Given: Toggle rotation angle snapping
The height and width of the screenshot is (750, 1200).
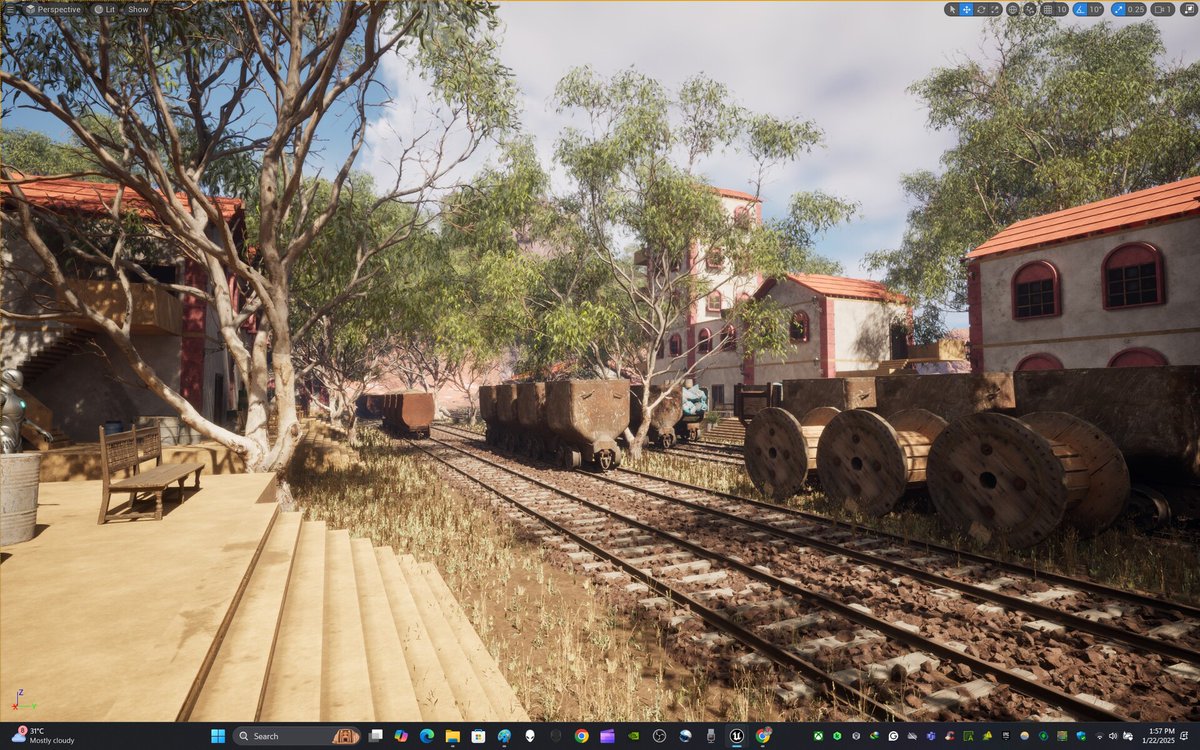Looking at the screenshot, I should click(x=1081, y=9).
